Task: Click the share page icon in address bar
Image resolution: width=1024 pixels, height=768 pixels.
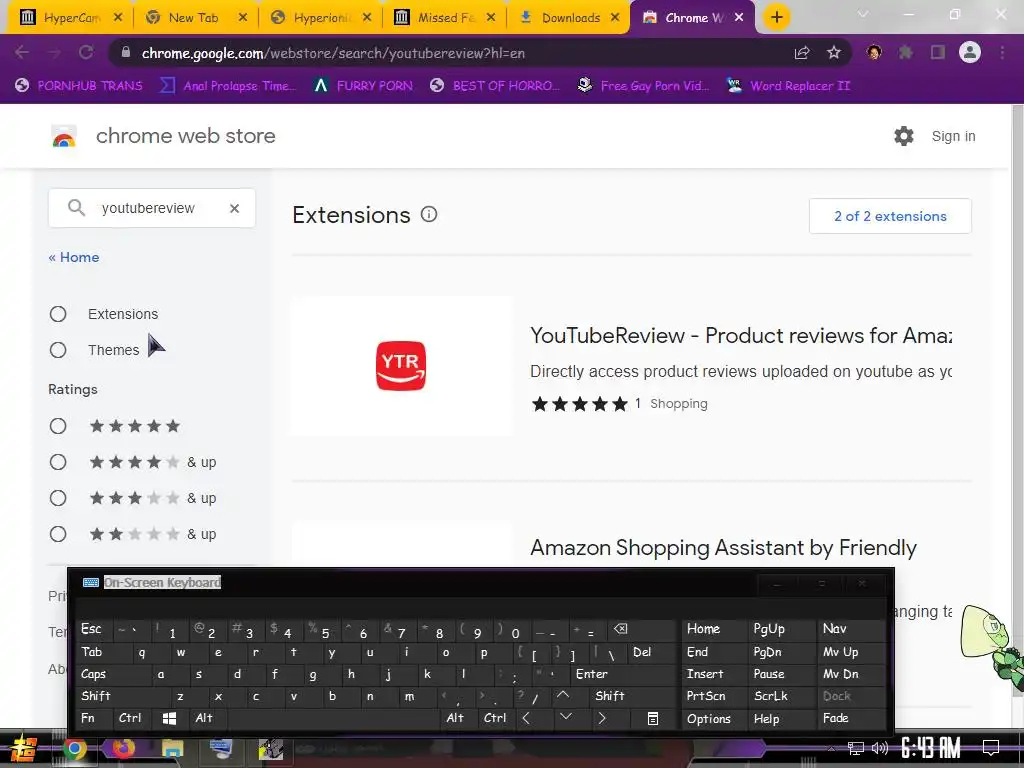Action: [802, 53]
